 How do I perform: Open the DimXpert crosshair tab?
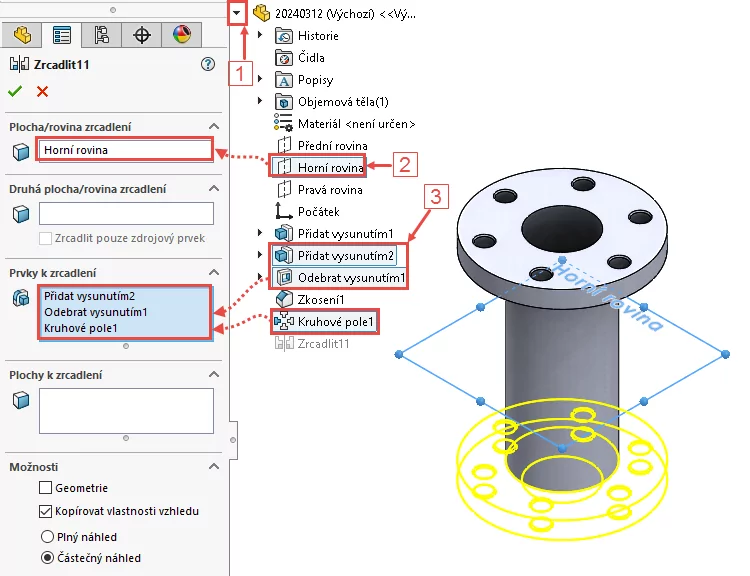click(142, 35)
